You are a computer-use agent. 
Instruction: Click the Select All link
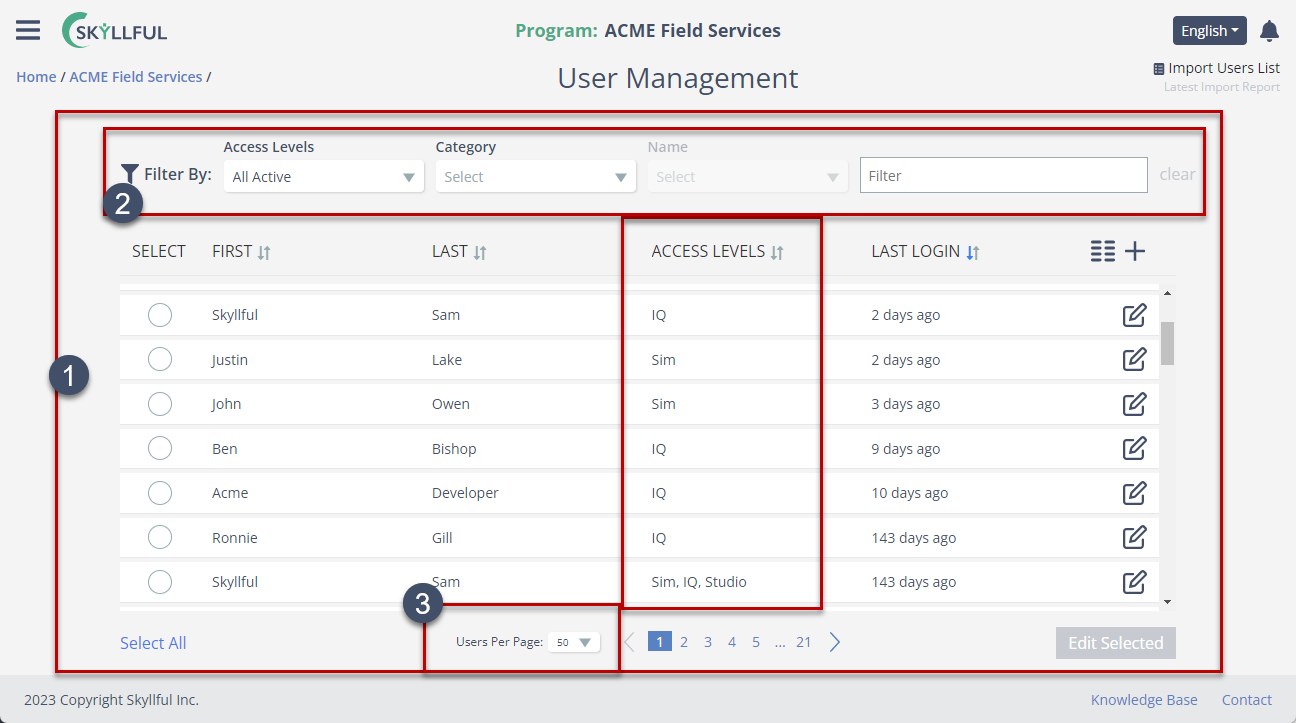point(153,643)
